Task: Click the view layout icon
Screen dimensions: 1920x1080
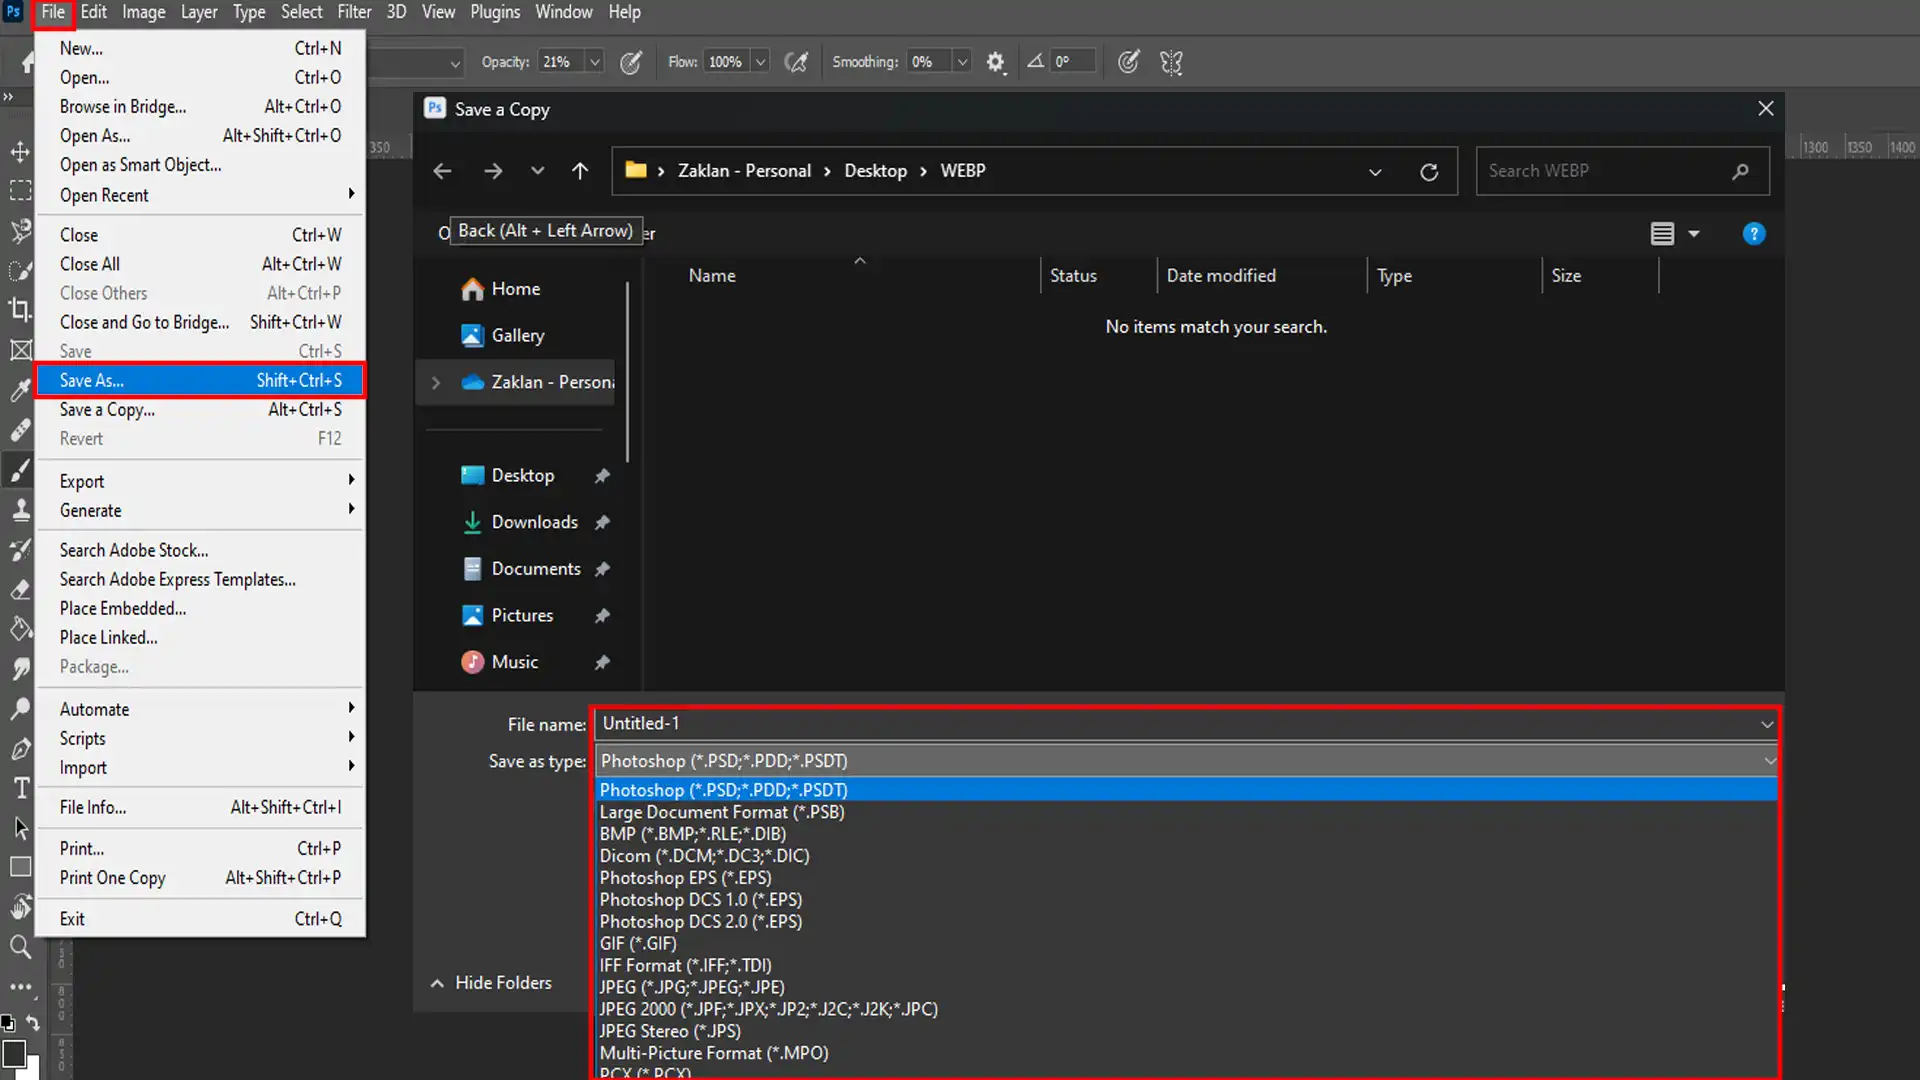Action: (1662, 234)
